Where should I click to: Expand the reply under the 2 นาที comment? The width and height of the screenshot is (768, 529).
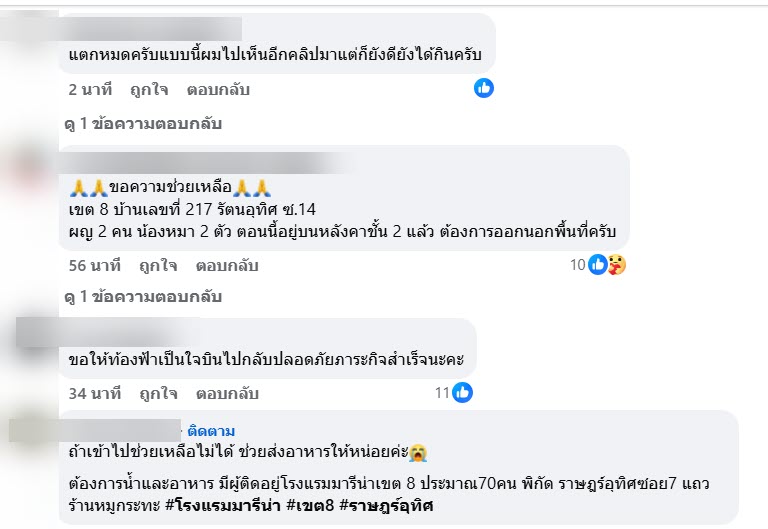(142, 124)
